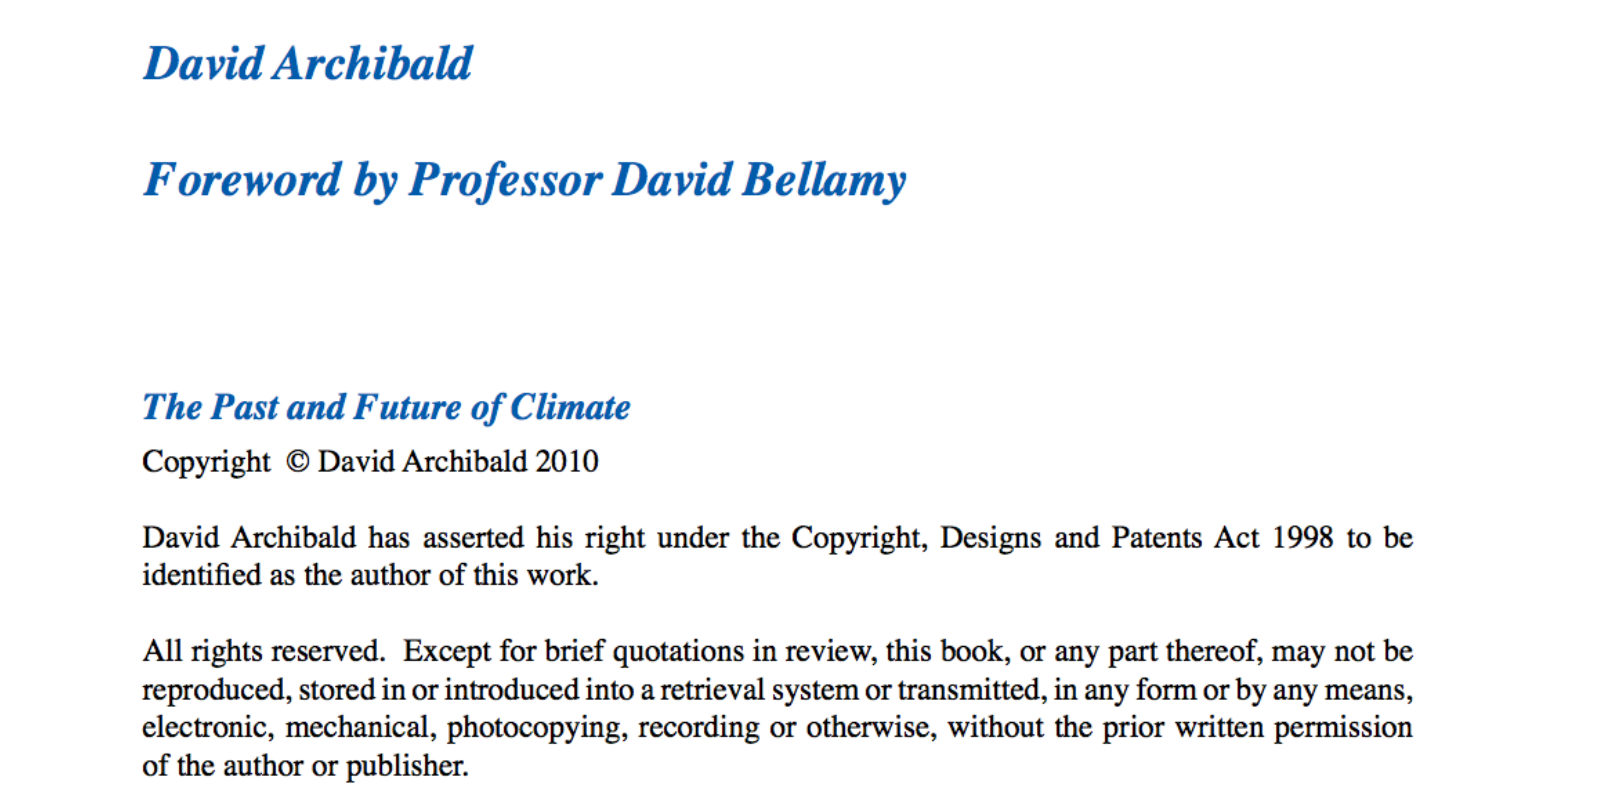The width and height of the screenshot is (1600, 800).
Task: Click the "David Archibald" blue author heading
Action: click(x=308, y=64)
